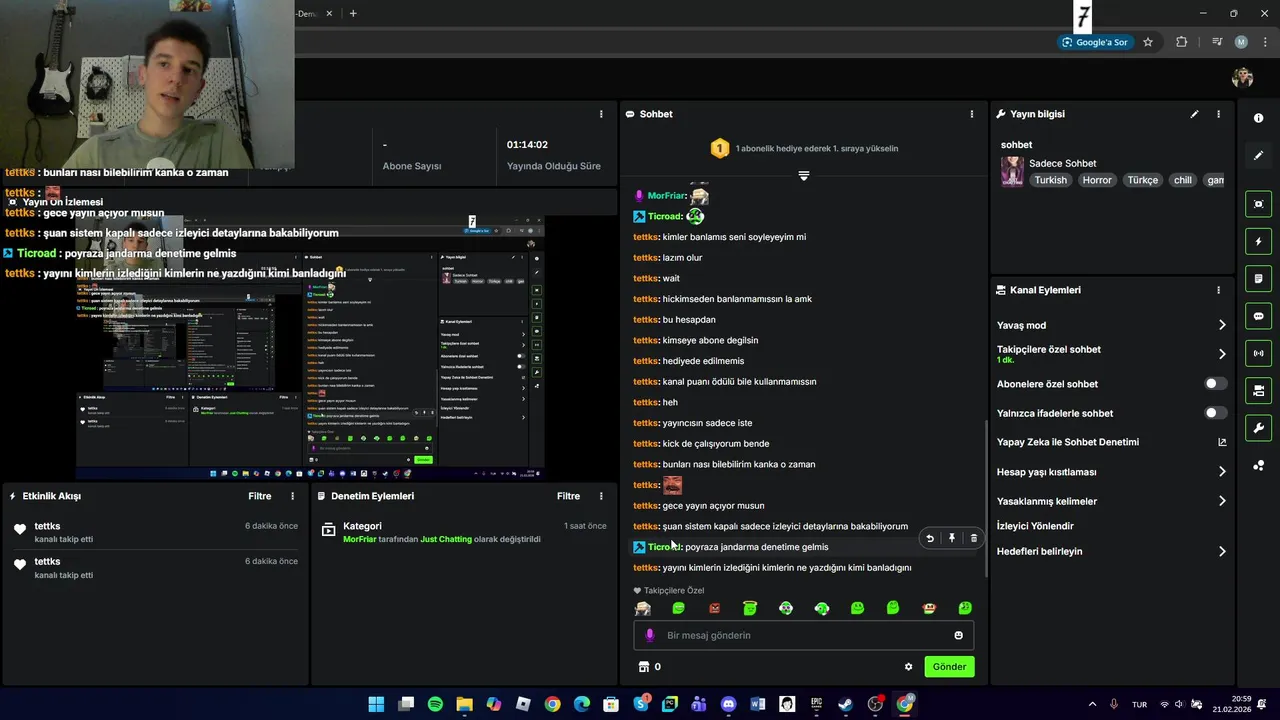
Task: Open Spotify from taskbar
Action: (x=435, y=704)
